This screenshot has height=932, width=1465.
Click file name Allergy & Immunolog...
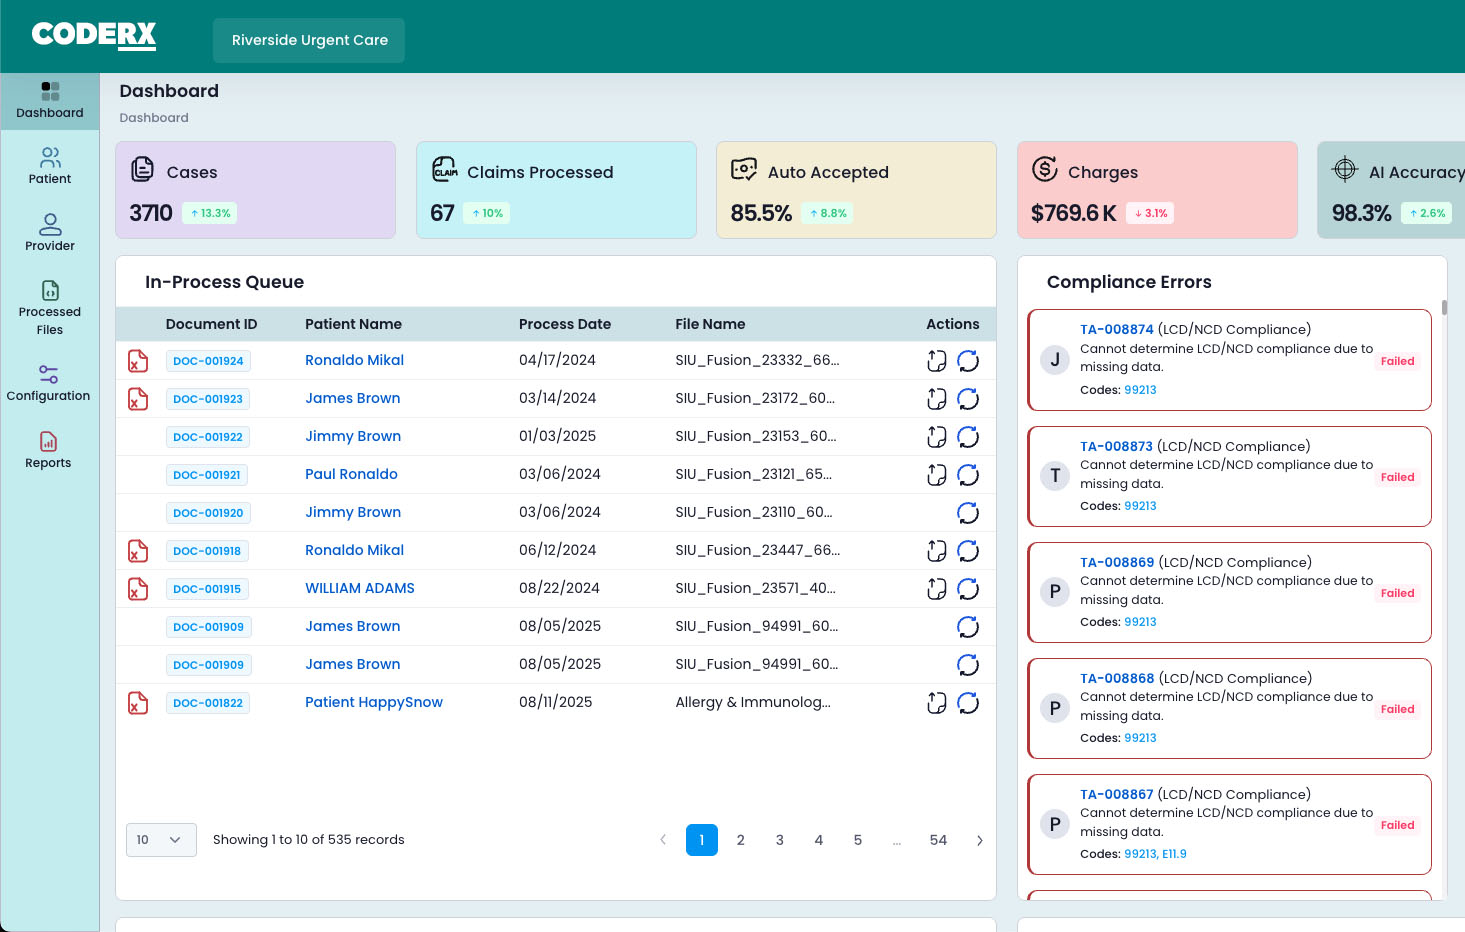coord(753,702)
